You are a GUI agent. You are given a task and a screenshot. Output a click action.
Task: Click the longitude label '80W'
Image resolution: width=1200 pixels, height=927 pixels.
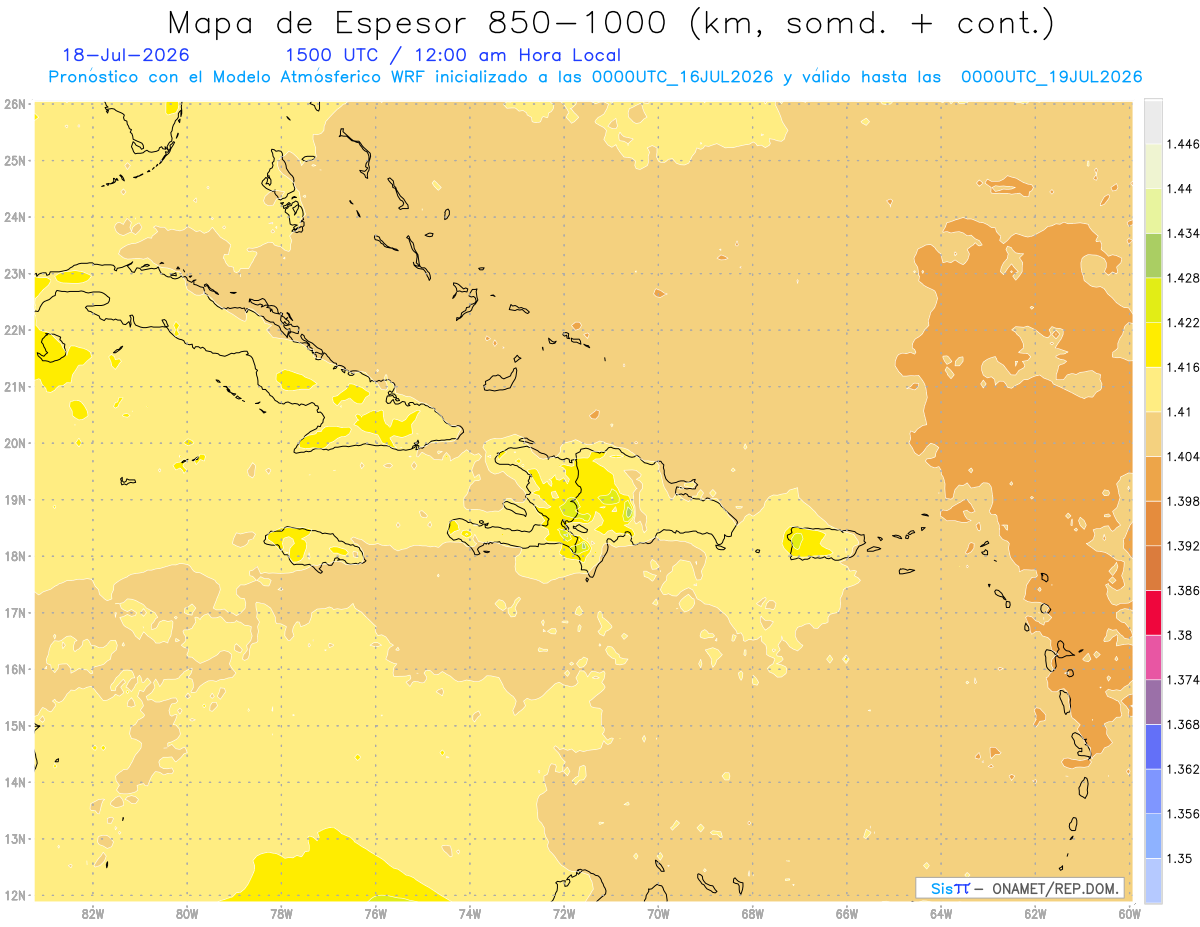click(x=187, y=914)
